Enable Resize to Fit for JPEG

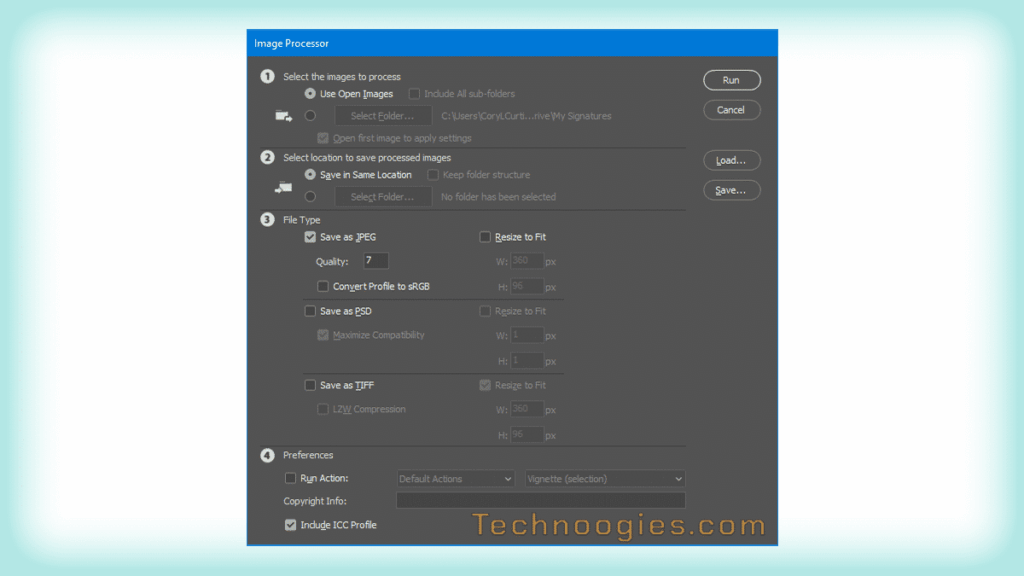485,237
